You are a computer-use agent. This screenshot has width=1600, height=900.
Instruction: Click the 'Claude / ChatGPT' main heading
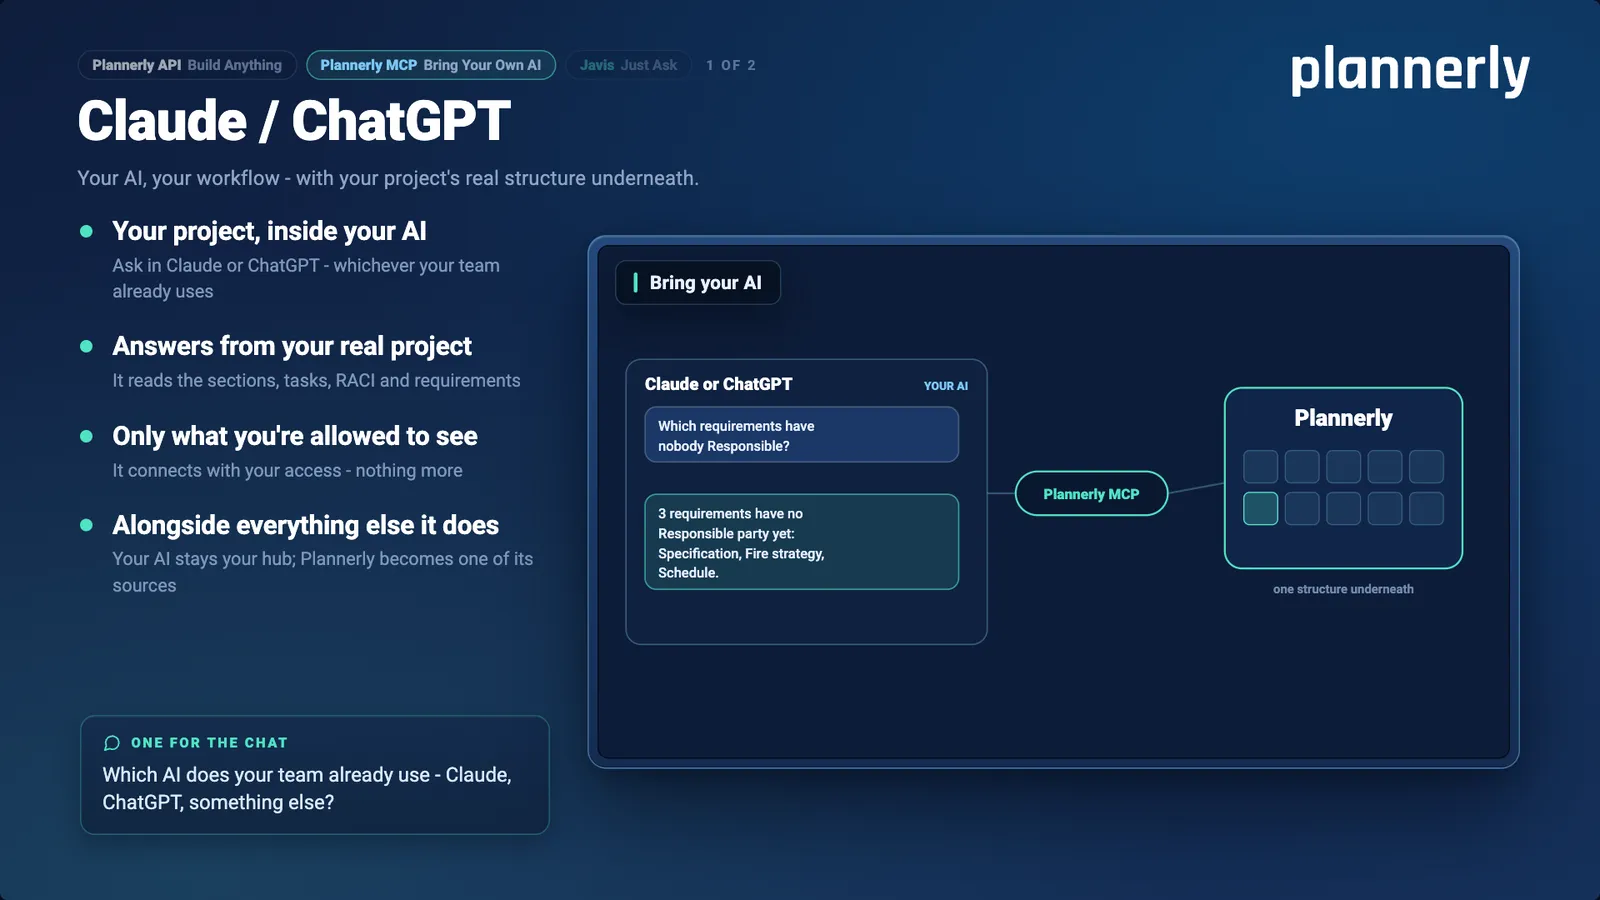coord(294,121)
